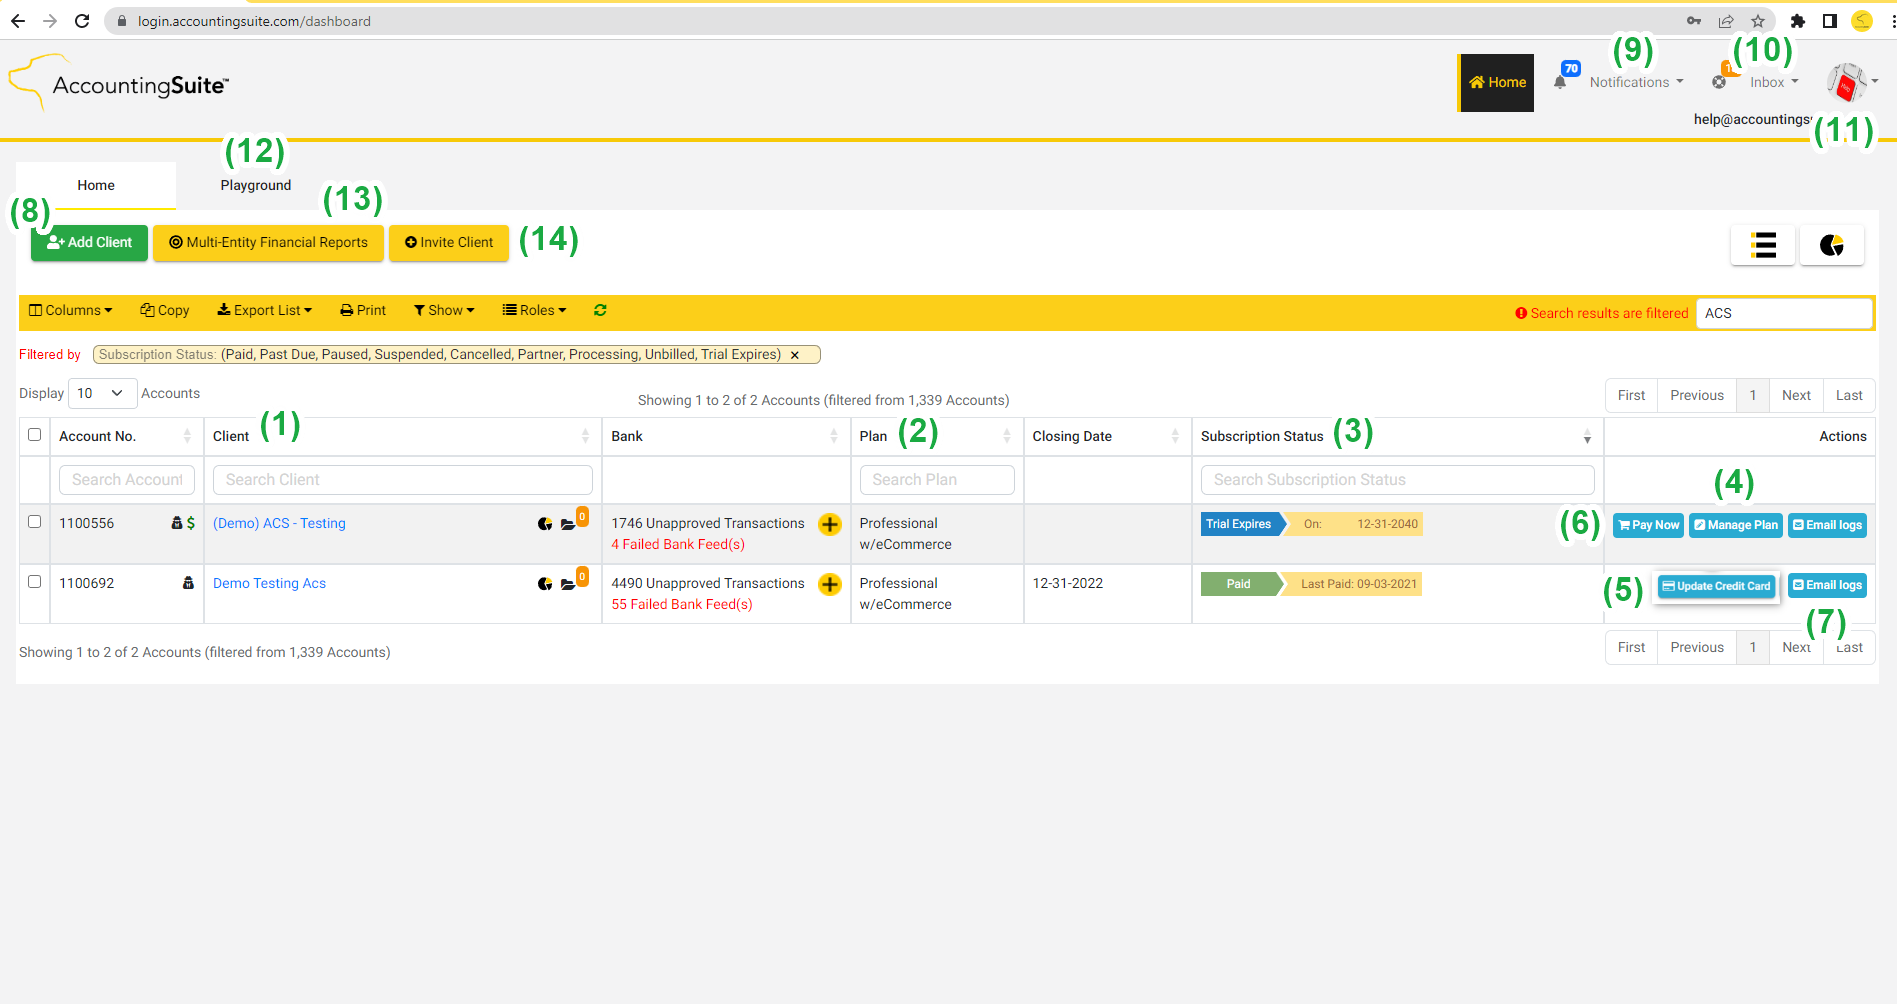Image resolution: width=1897 pixels, height=1004 pixels.
Task: Click the Home nav button
Action: [x=1497, y=82]
